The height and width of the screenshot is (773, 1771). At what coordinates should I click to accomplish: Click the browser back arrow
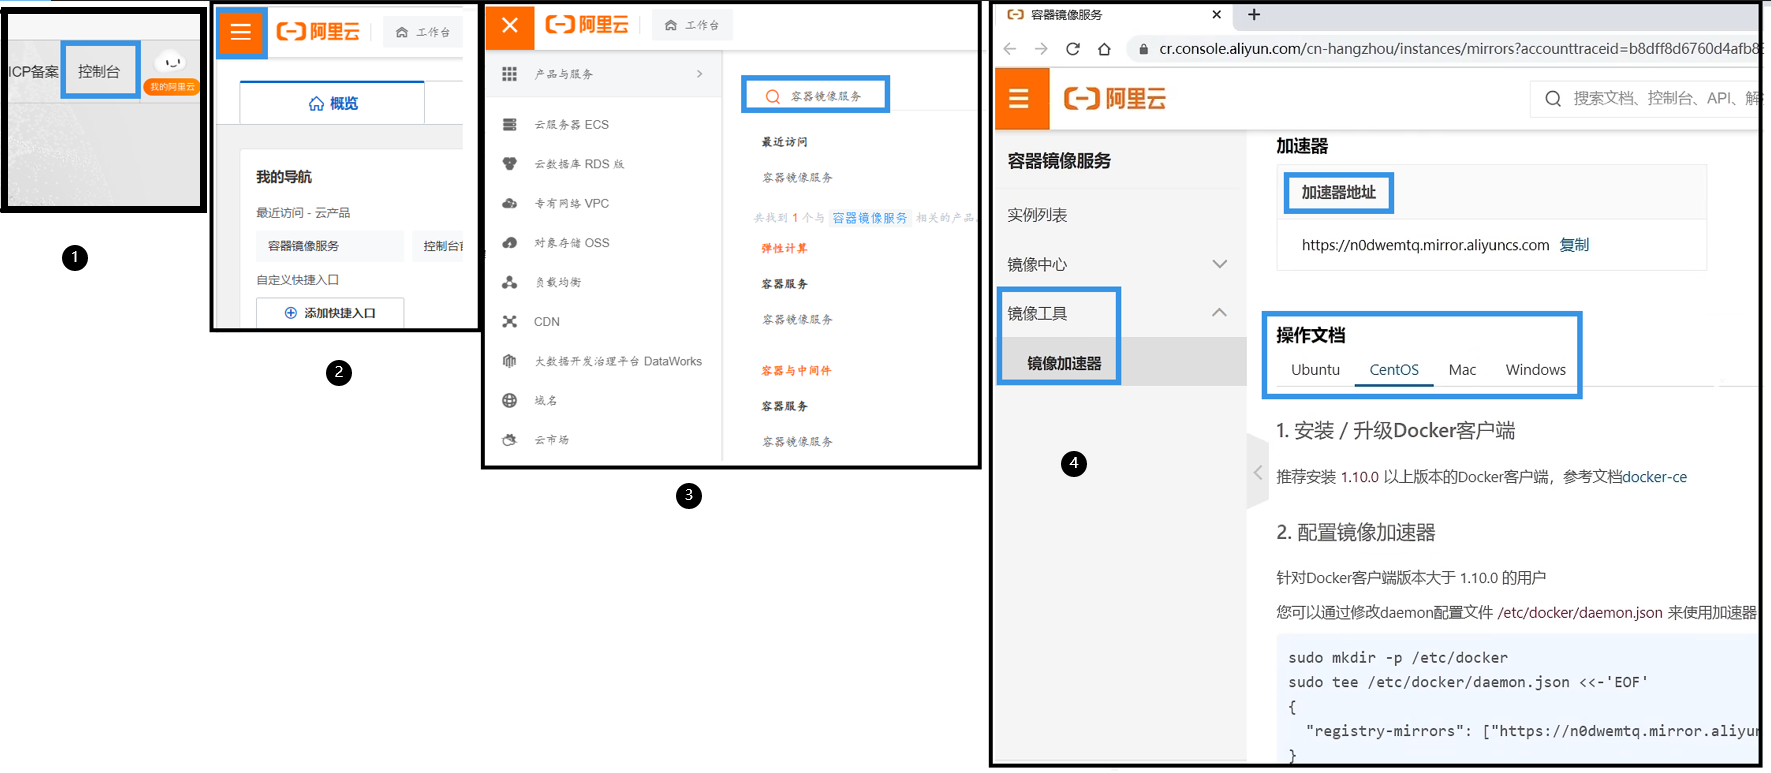pyautogui.click(x=1010, y=48)
